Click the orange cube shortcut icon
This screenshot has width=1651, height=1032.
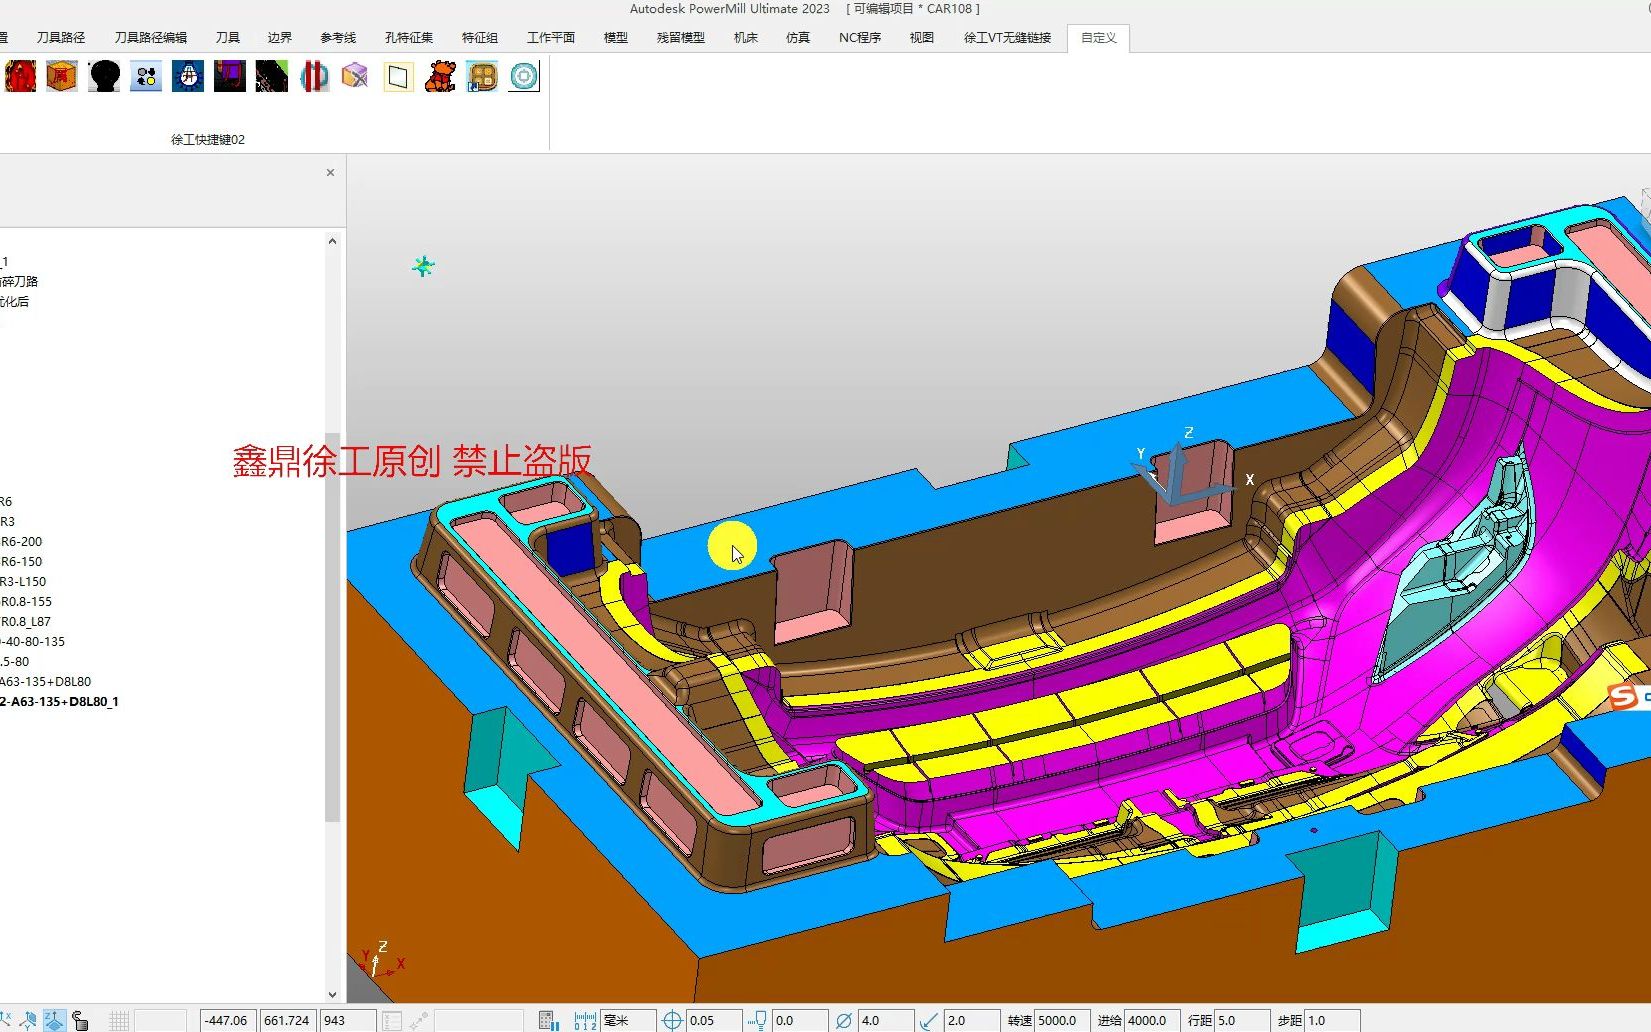(62, 76)
